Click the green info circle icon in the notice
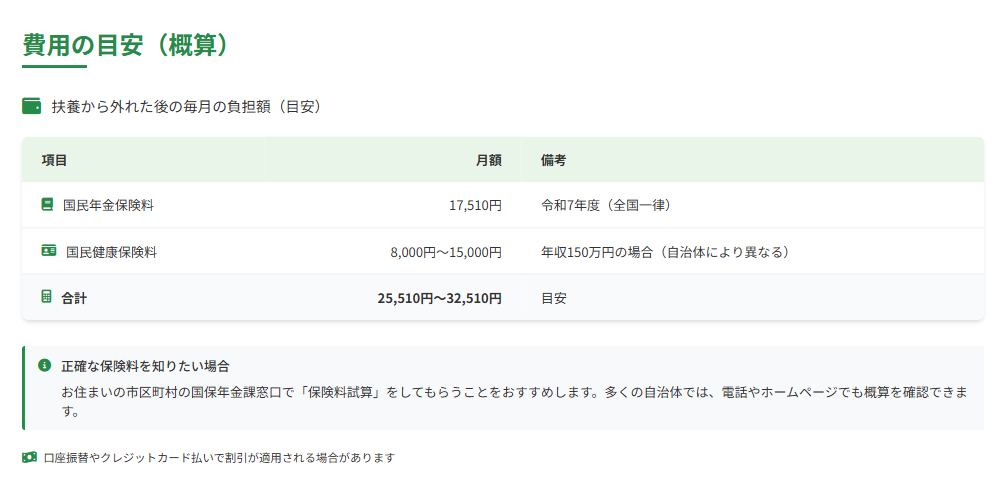1003x489 pixels. 44,366
